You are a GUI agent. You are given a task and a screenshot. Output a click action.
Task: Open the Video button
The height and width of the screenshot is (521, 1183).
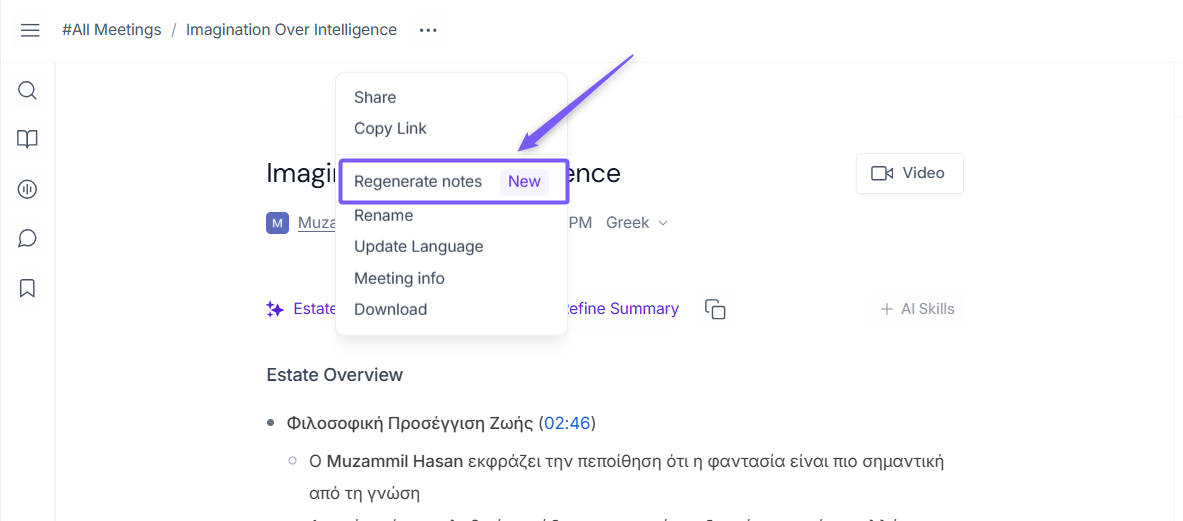pos(909,173)
